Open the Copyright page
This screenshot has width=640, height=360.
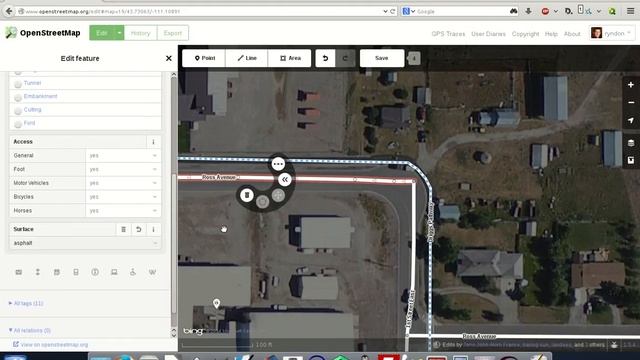[x=525, y=34]
